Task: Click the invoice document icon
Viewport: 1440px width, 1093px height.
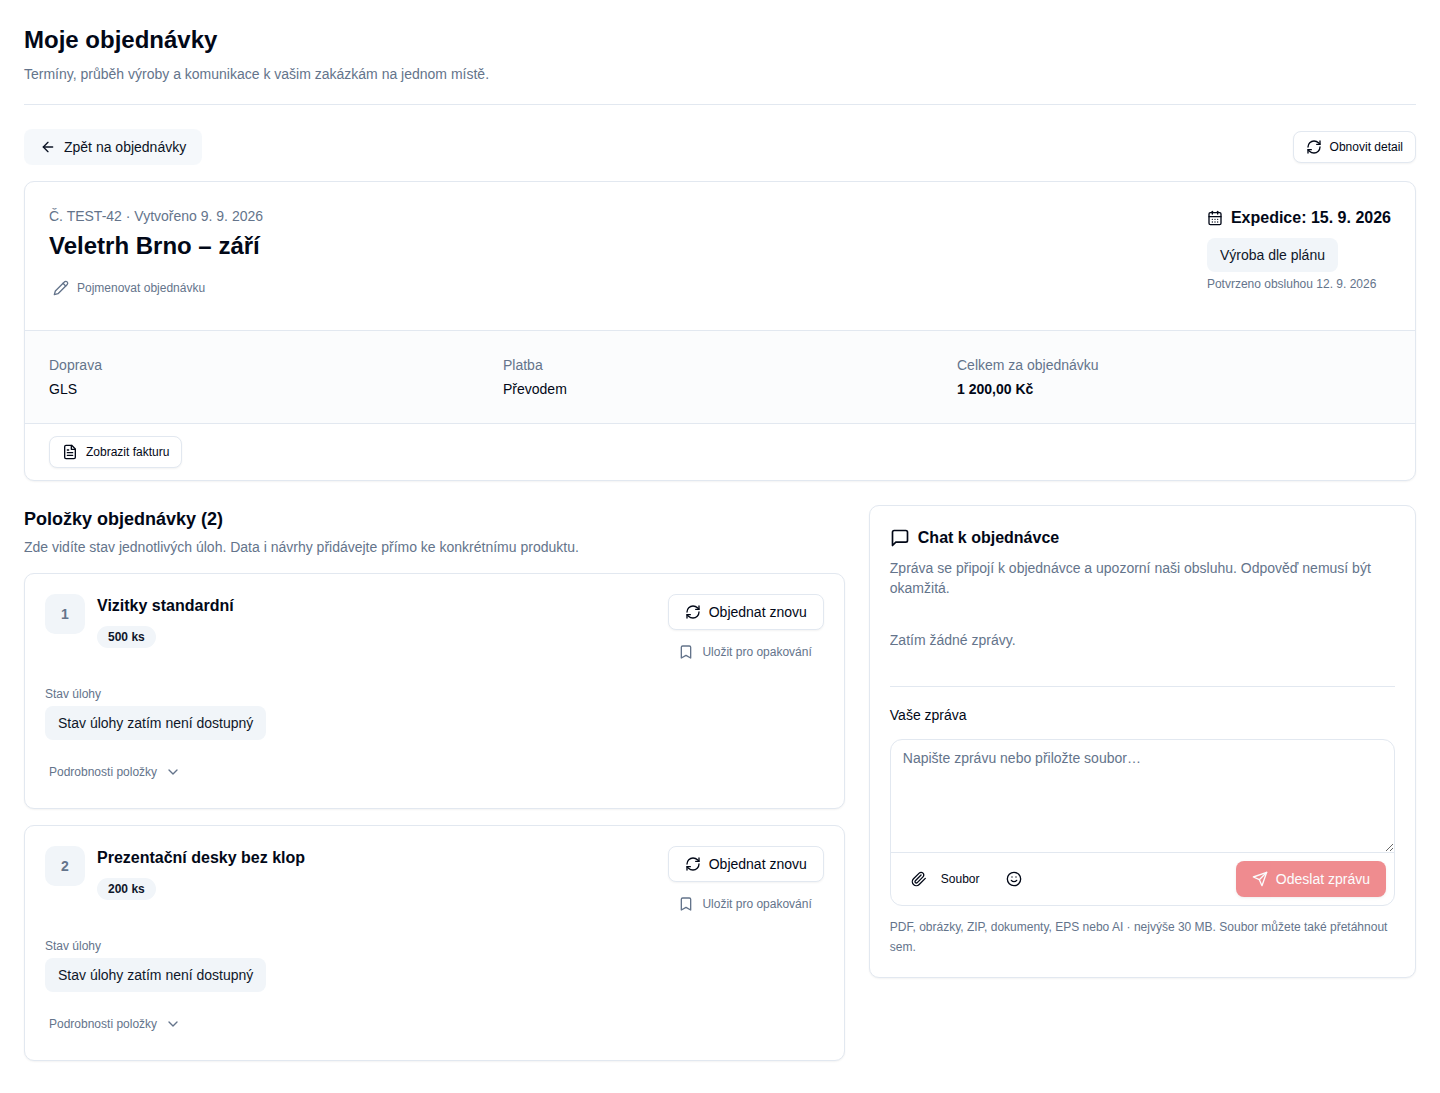Action: point(70,452)
